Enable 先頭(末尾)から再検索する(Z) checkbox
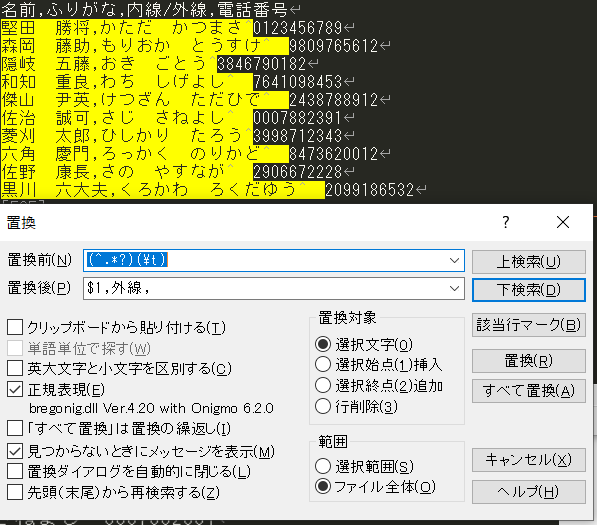 point(15,492)
